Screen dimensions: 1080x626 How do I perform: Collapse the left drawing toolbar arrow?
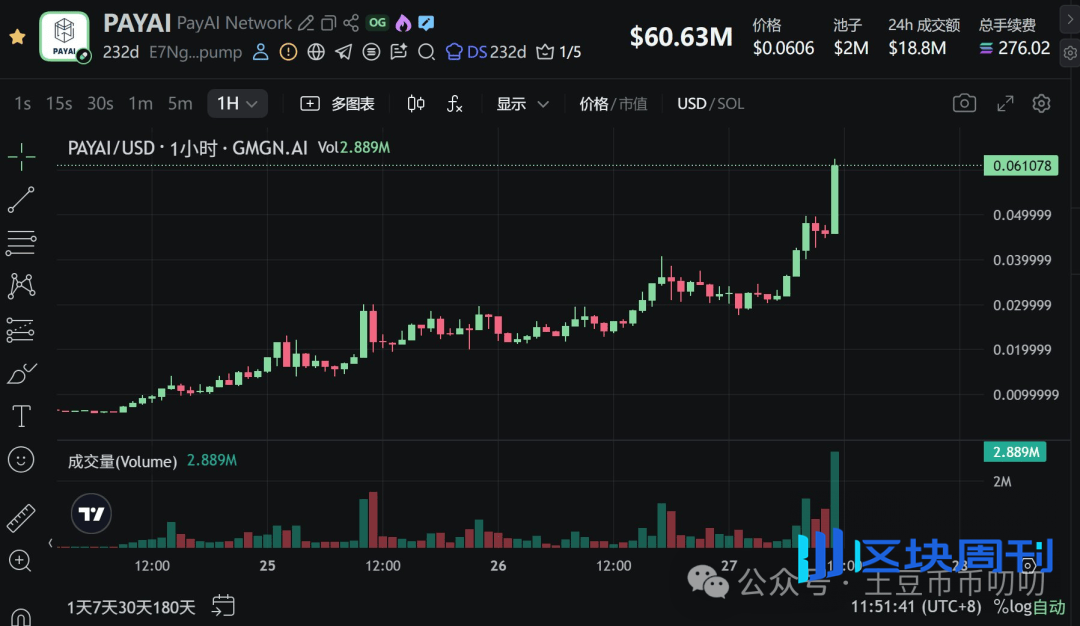point(50,542)
